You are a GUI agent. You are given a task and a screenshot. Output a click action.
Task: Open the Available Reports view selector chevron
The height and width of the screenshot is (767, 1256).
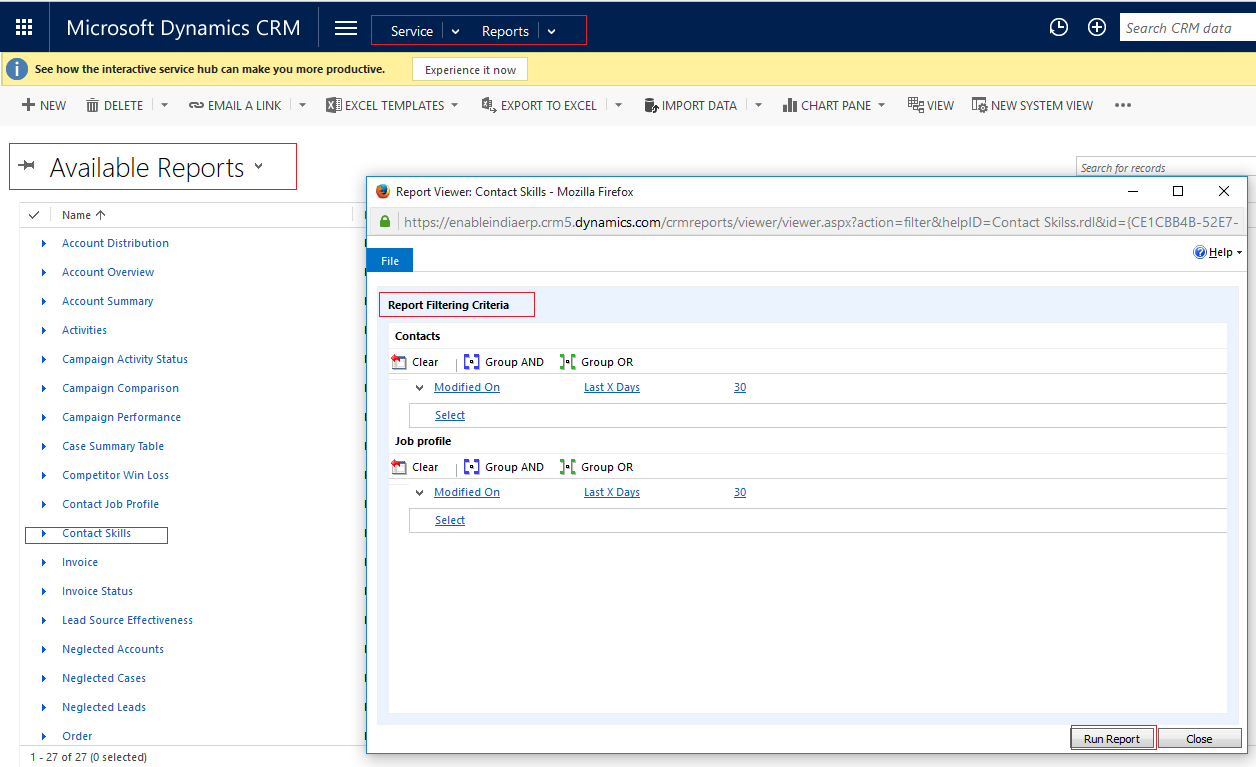click(x=258, y=166)
